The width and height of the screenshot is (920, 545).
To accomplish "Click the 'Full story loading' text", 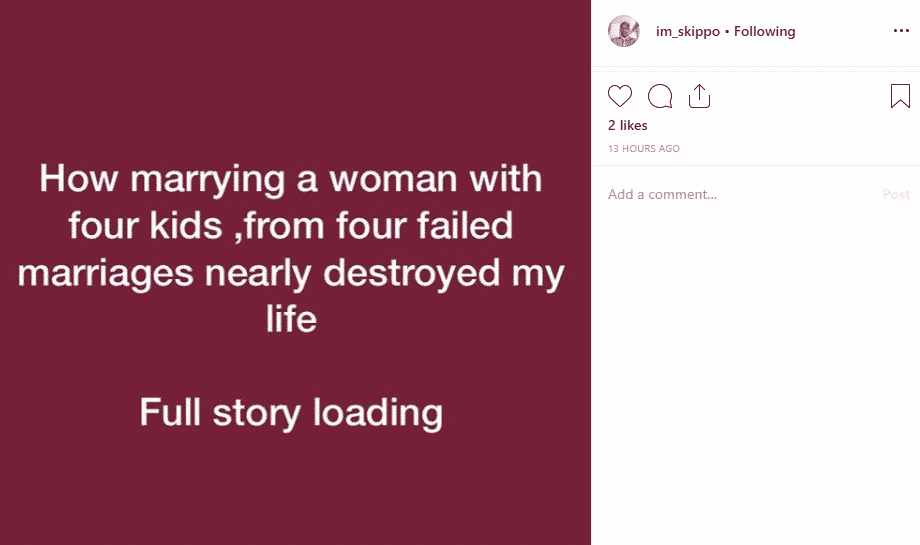I will point(291,412).
